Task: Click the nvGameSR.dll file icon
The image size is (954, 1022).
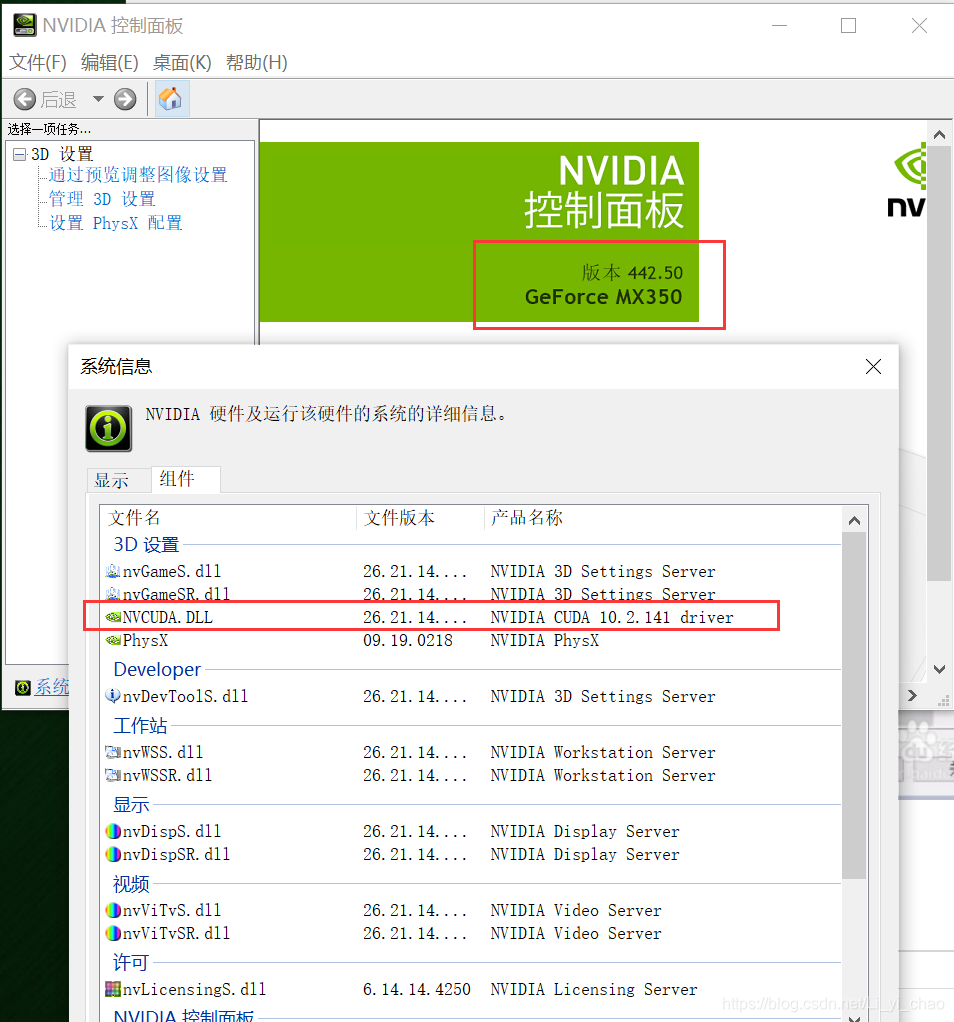Action: (113, 594)
